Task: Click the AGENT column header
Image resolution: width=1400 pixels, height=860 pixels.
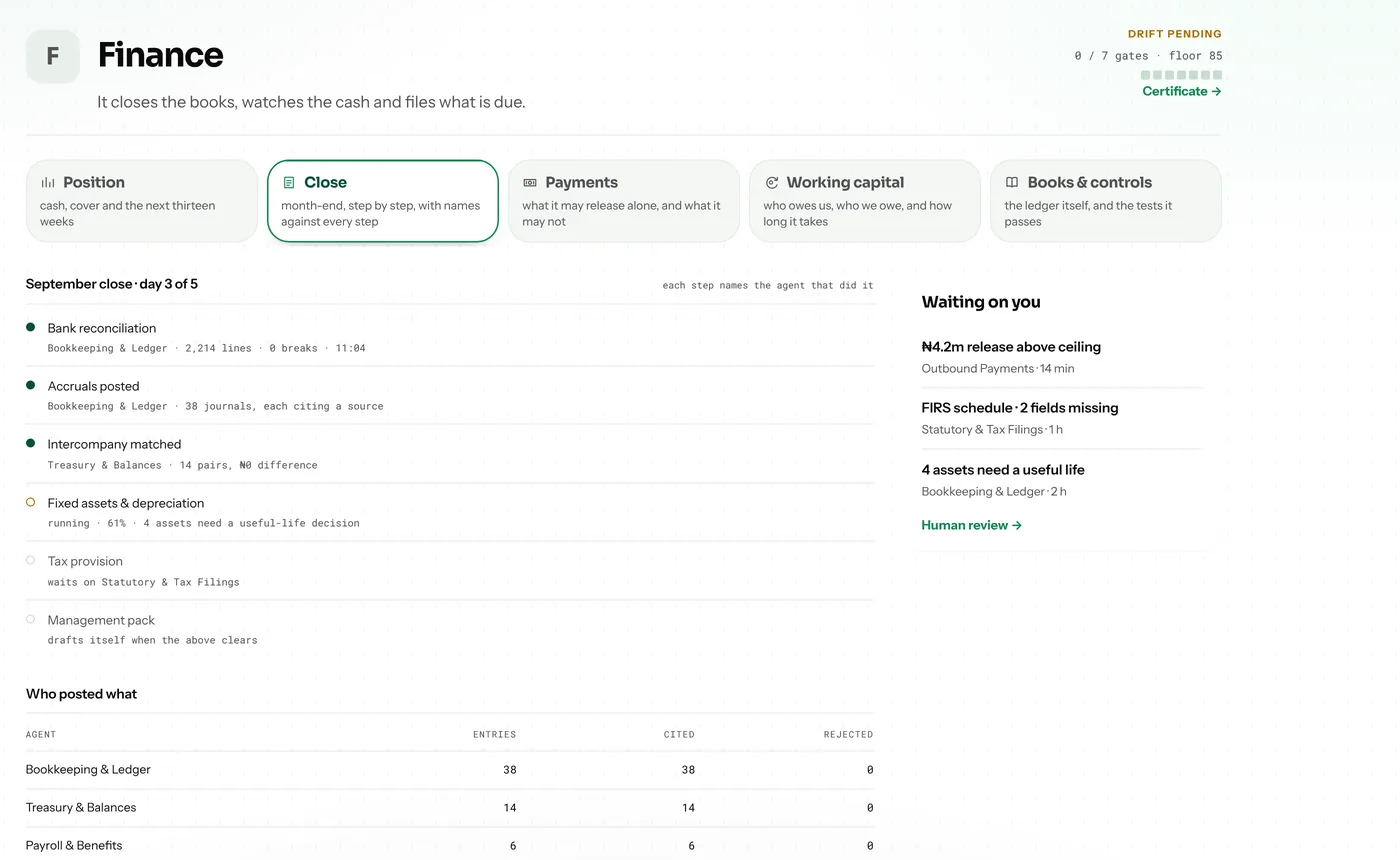Action: pos(41,734)
